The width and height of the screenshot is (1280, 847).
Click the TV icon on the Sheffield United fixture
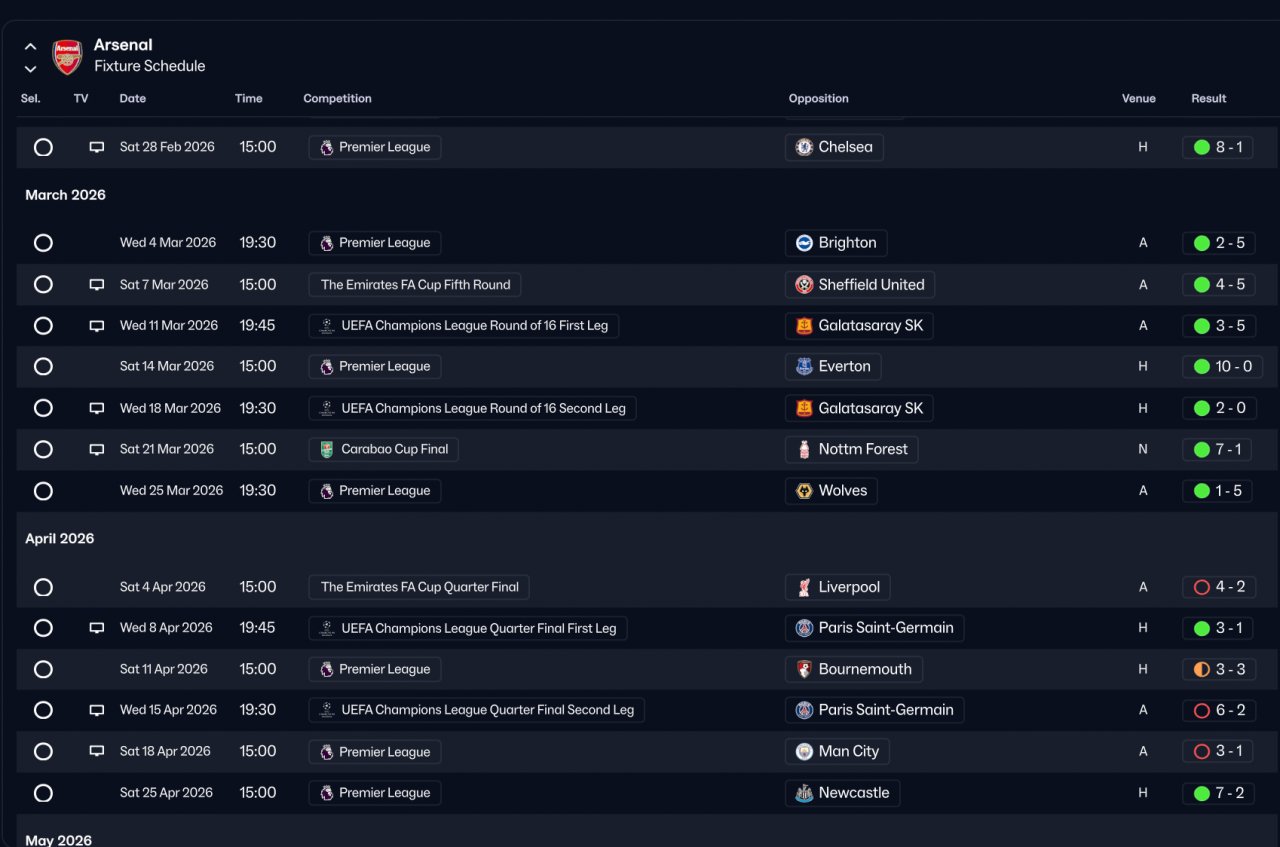coord(97,285)
